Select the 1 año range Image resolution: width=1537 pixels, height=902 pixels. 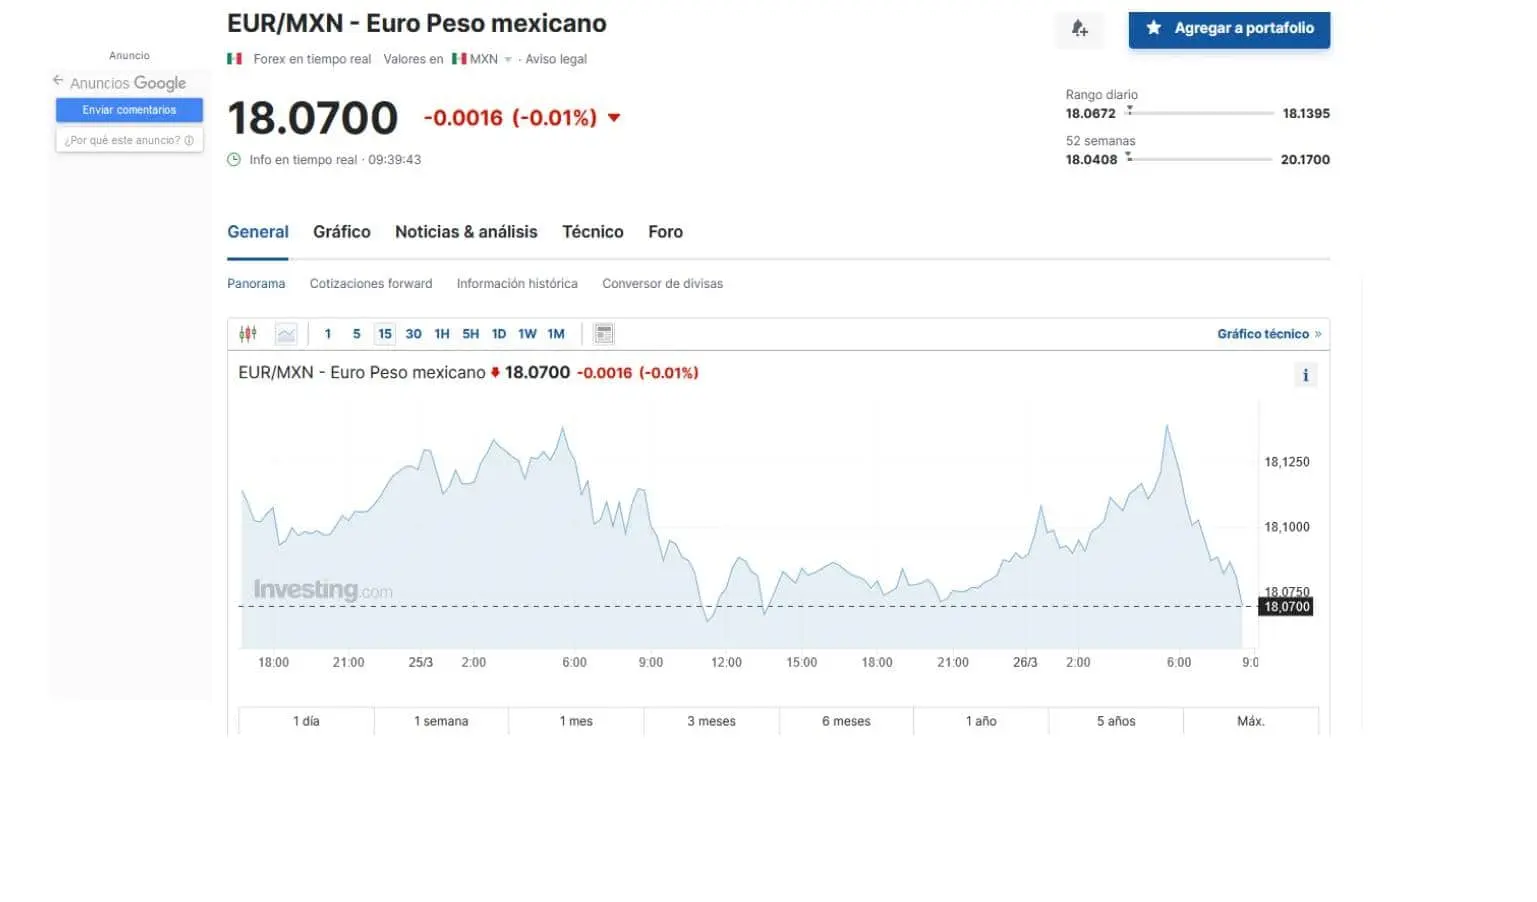tap(981, 721)
